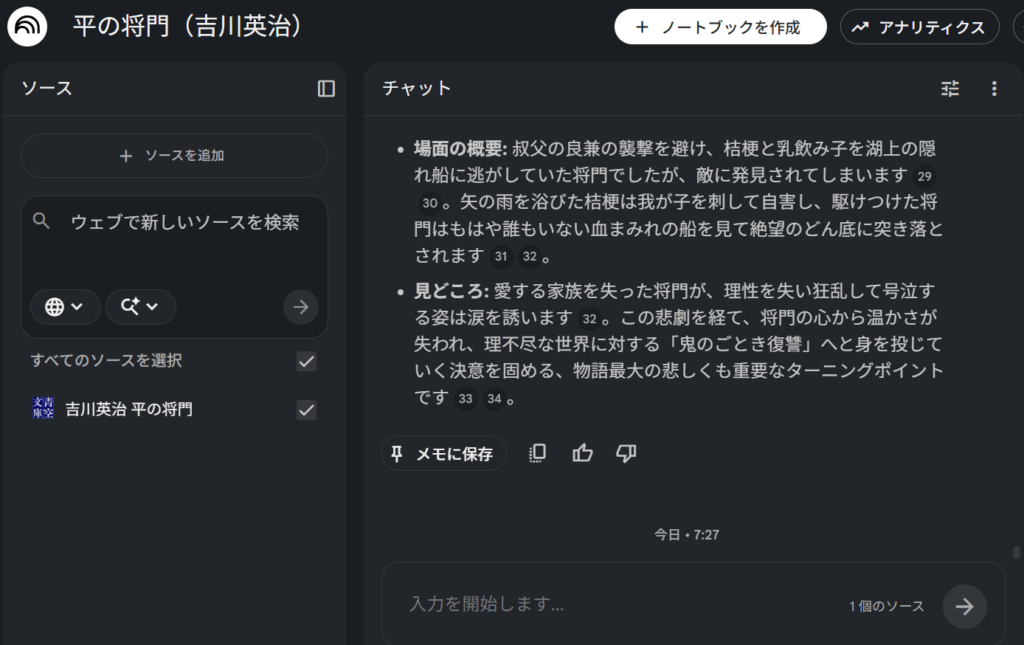1024x645 pixels.
Task: Collapse the ソース panel using its panel icon
Action: pyautogui.click(x=325, y=88)
